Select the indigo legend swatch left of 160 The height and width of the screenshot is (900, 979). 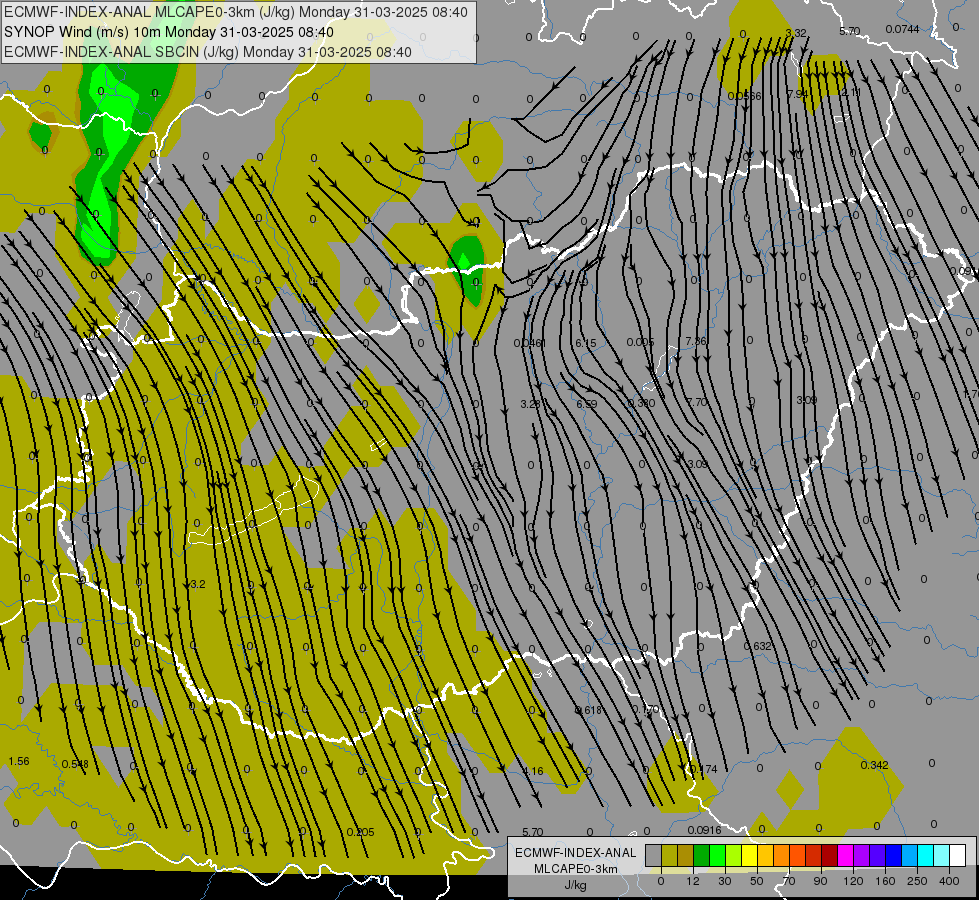[878, 855]
